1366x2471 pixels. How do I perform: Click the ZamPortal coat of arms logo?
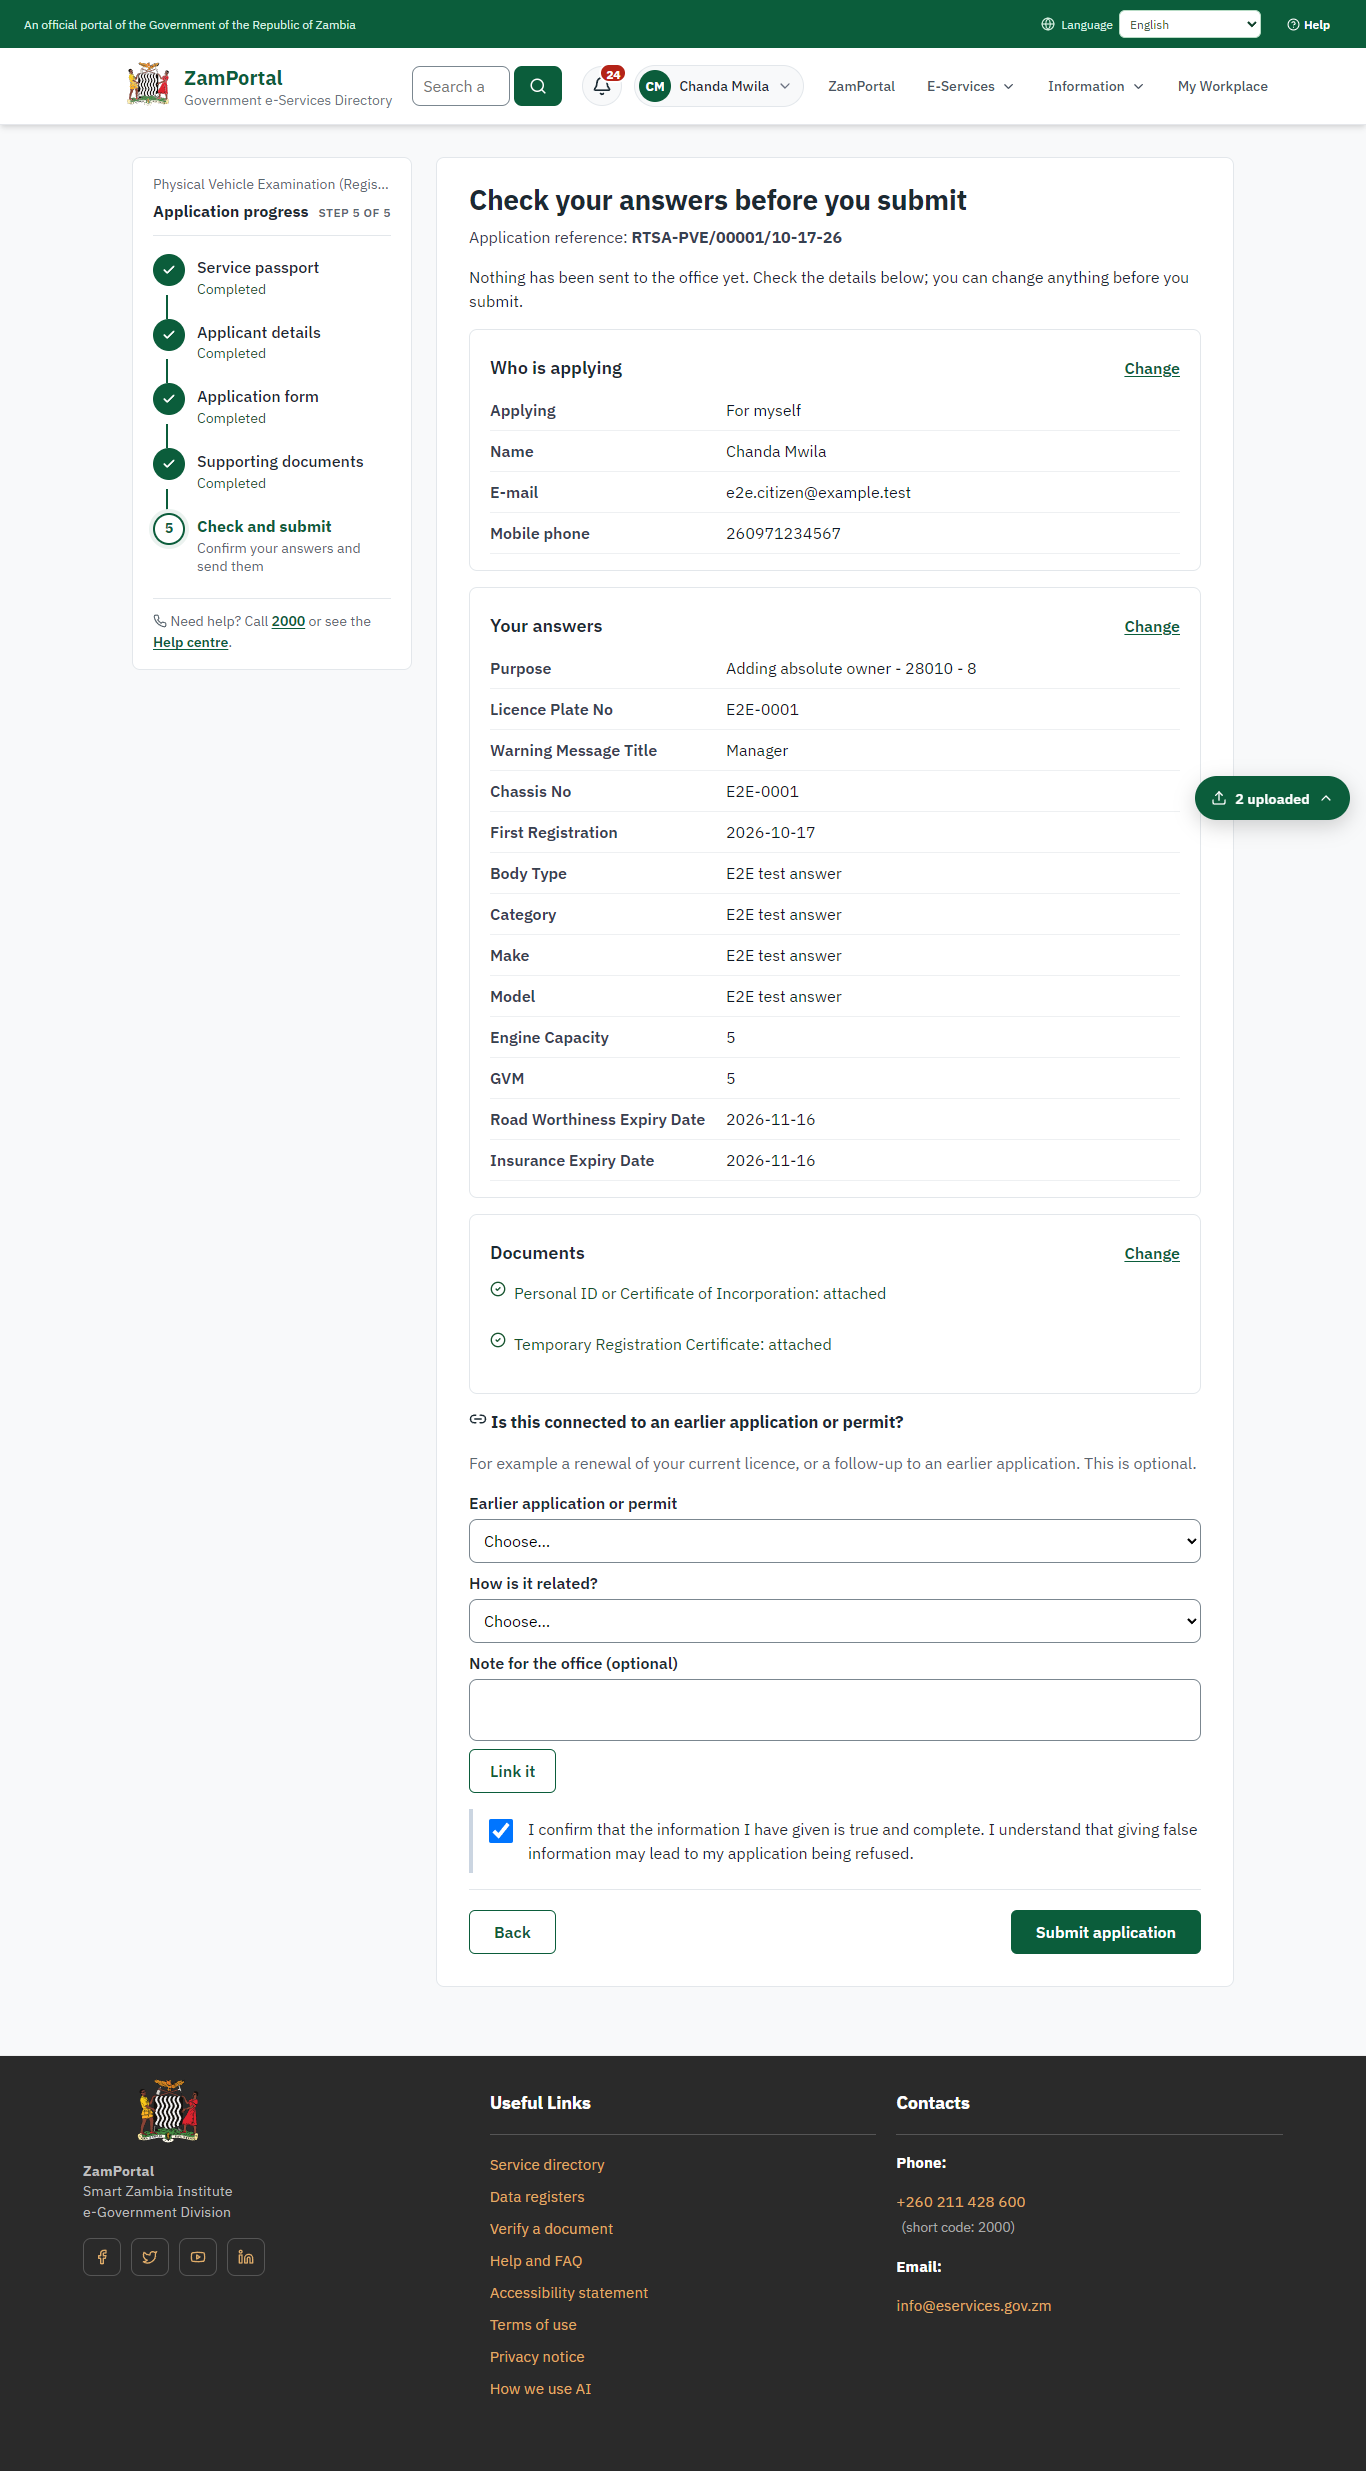pos(148,84)
